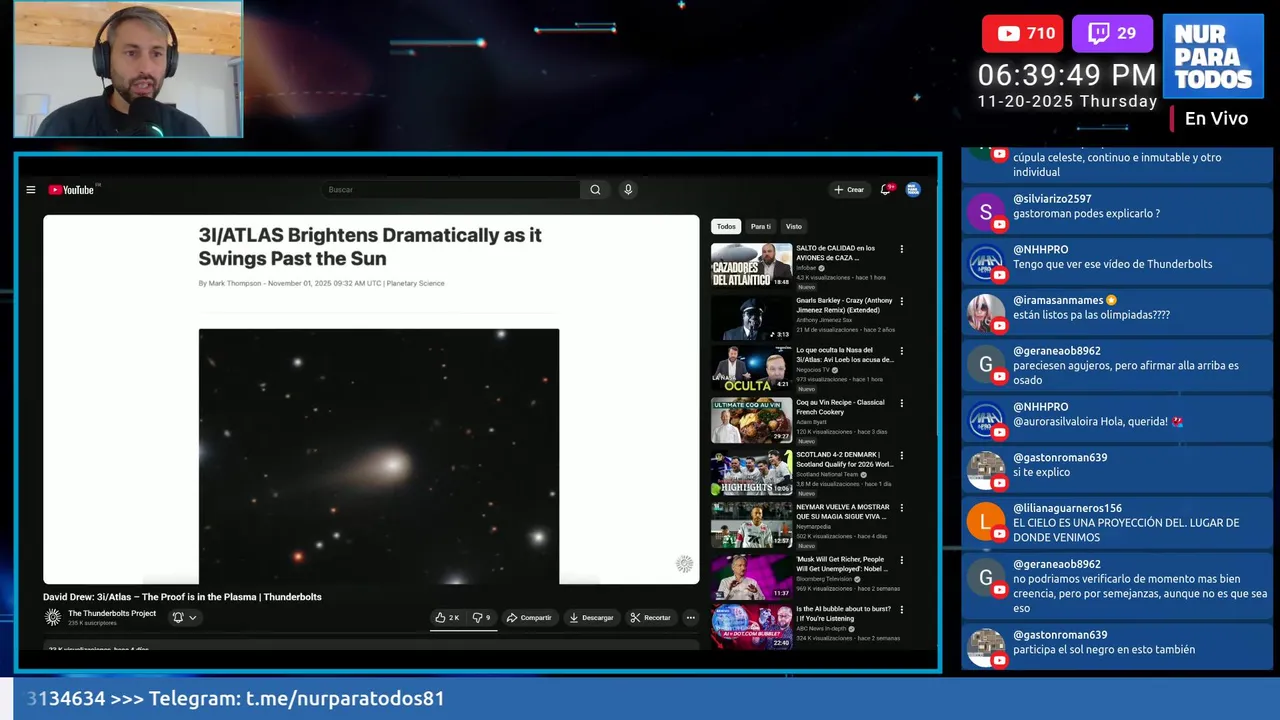Open options for AI bubble video
Image resolution: width=1280 pixels, height=720 pixels.
pyautogui.click(x=901, y=612)
